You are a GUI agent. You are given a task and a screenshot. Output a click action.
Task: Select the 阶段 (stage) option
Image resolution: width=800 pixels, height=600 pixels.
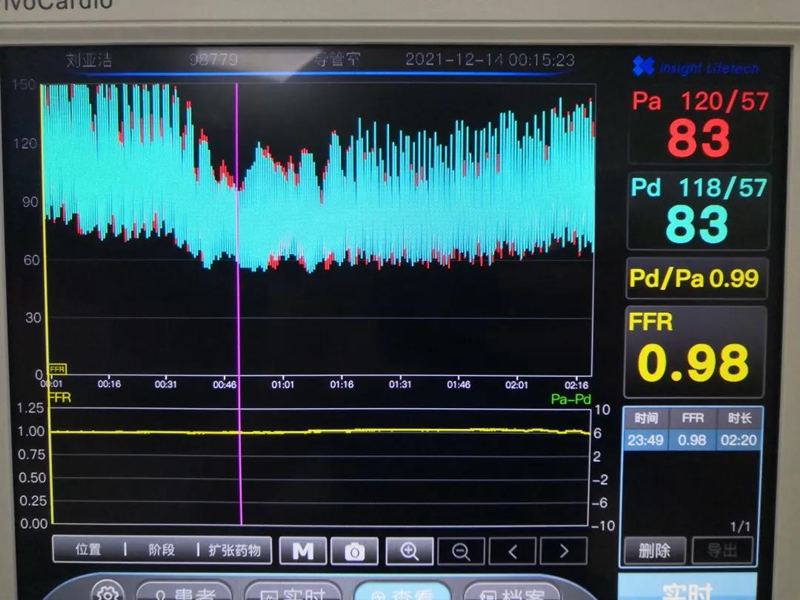tap(161, 550)
